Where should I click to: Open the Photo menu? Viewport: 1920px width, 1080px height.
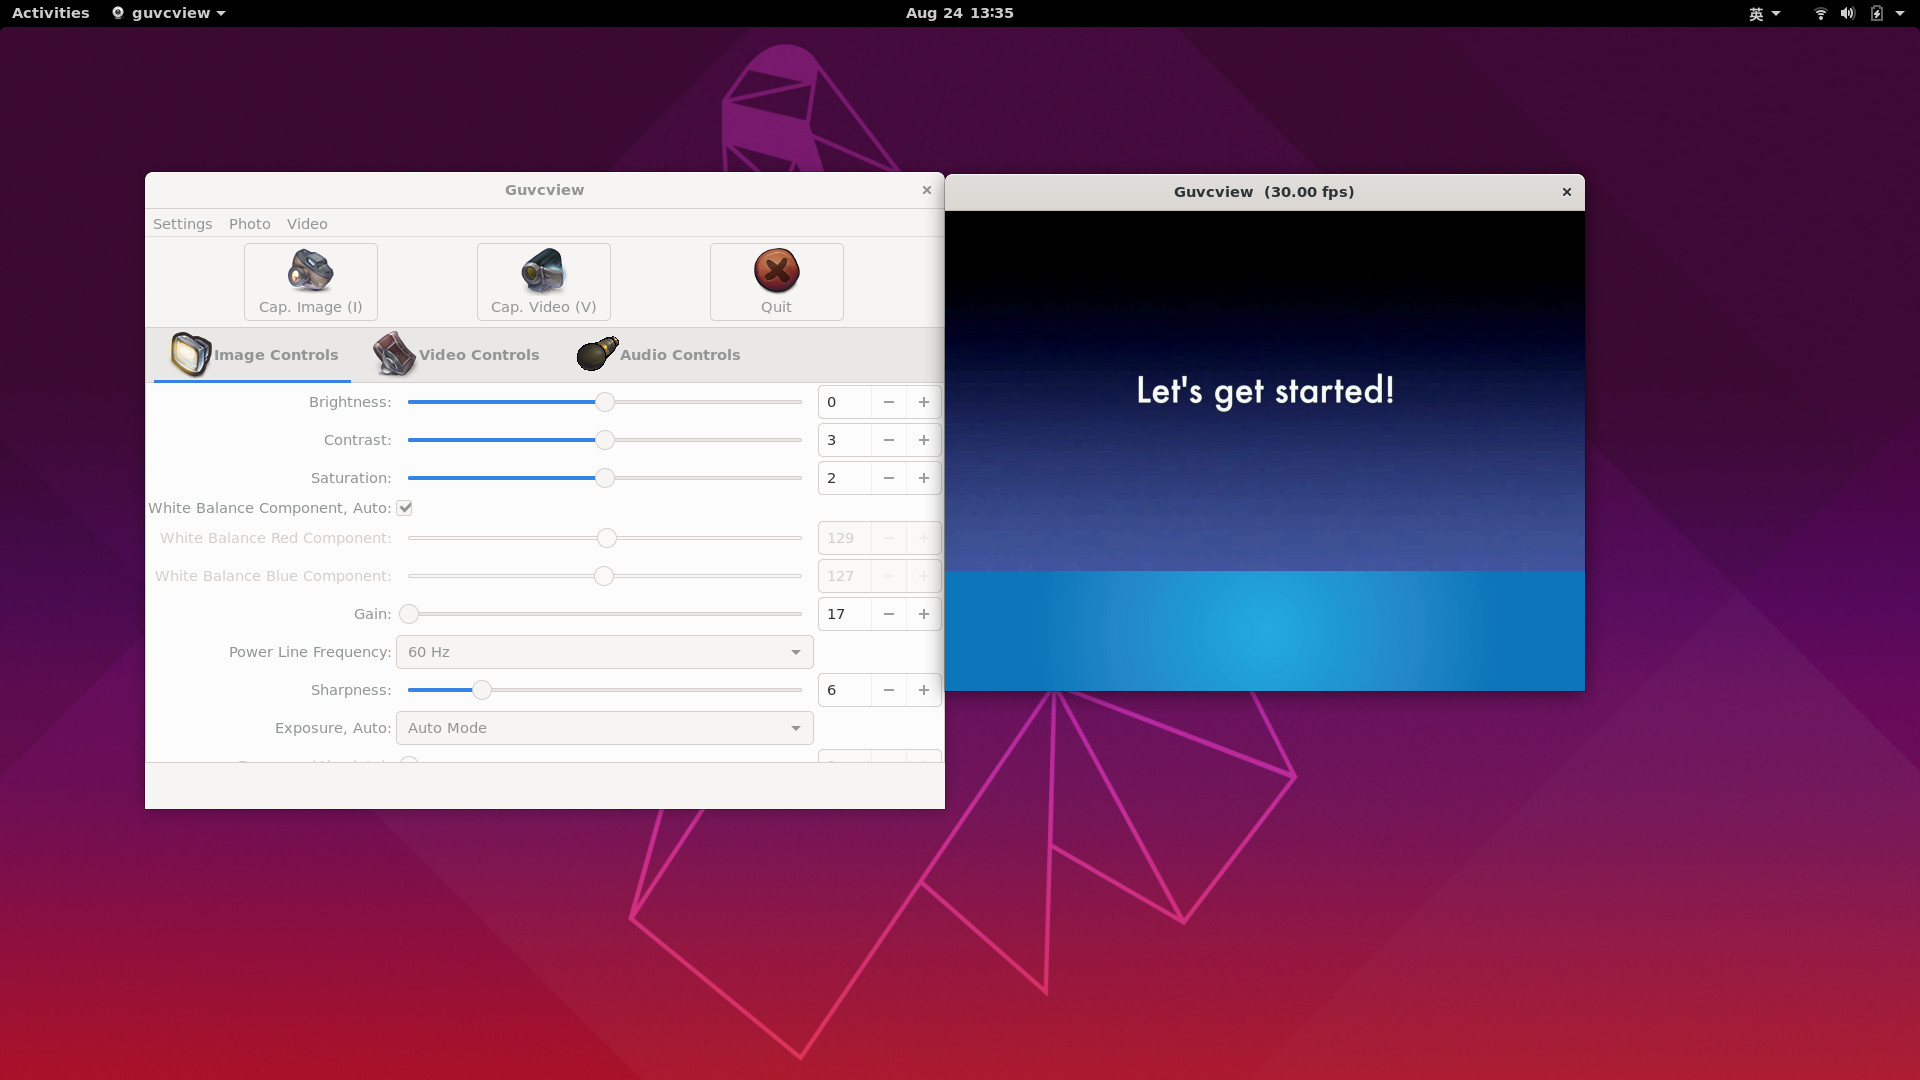tap(249, 224)
